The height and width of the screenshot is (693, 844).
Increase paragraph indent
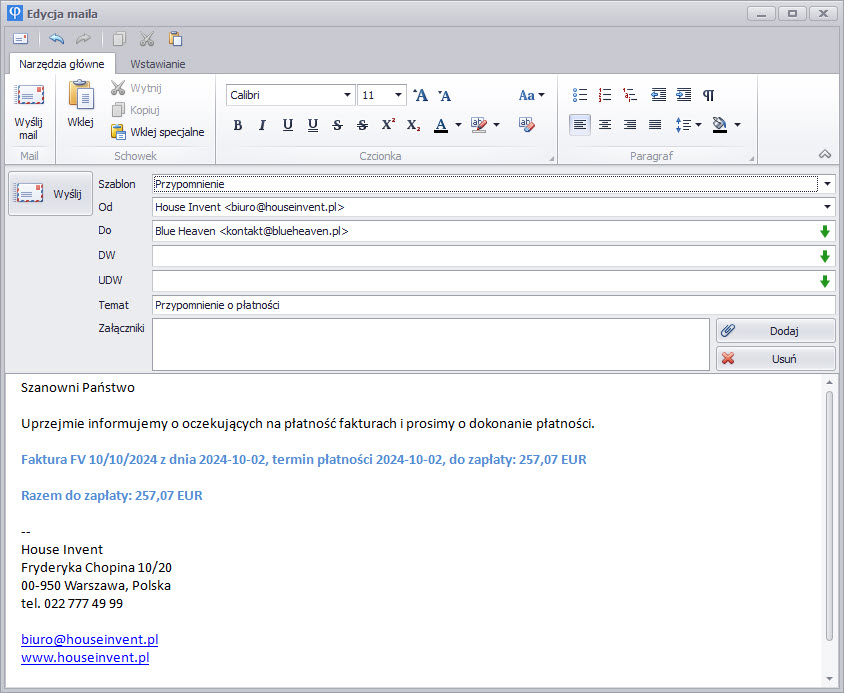point(683,95)
